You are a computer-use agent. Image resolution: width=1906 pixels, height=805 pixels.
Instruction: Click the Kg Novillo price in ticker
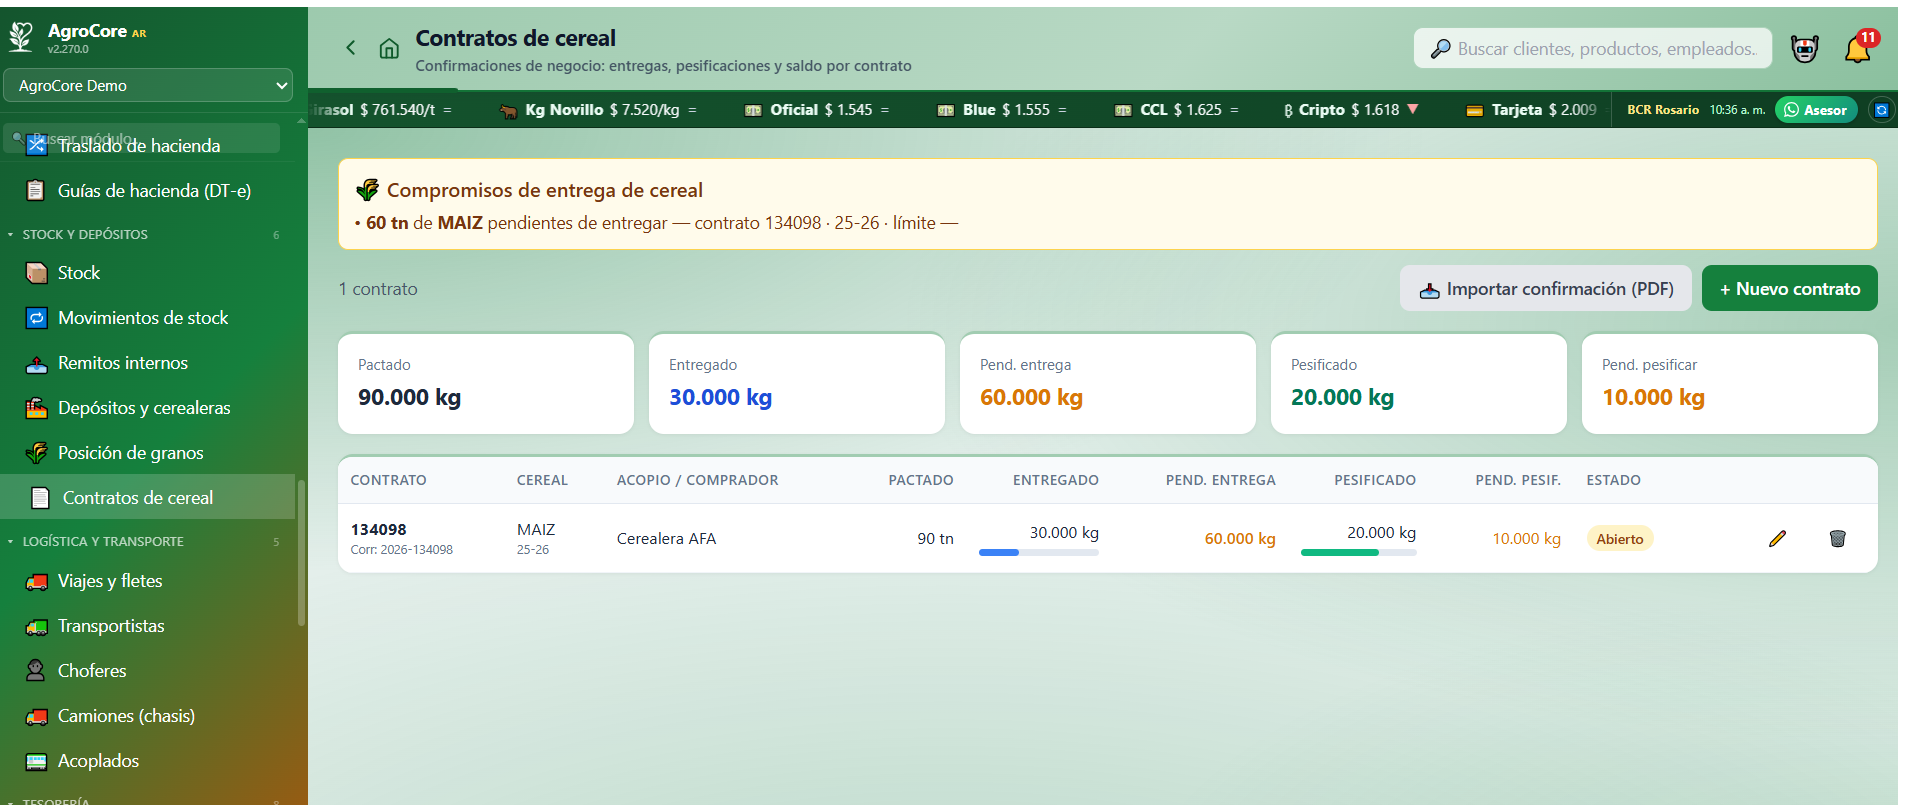coord(598,110)
